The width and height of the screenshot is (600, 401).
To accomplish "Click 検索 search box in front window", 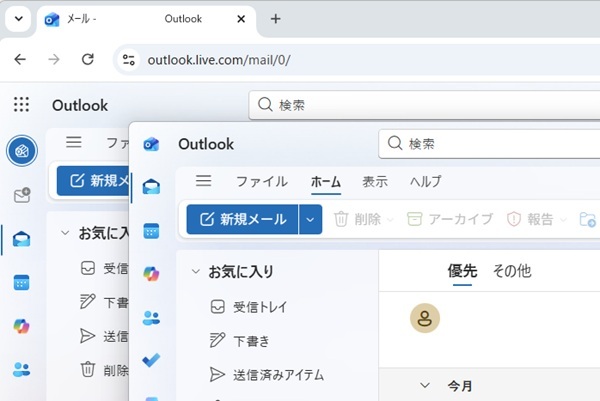I will (489, 144).
